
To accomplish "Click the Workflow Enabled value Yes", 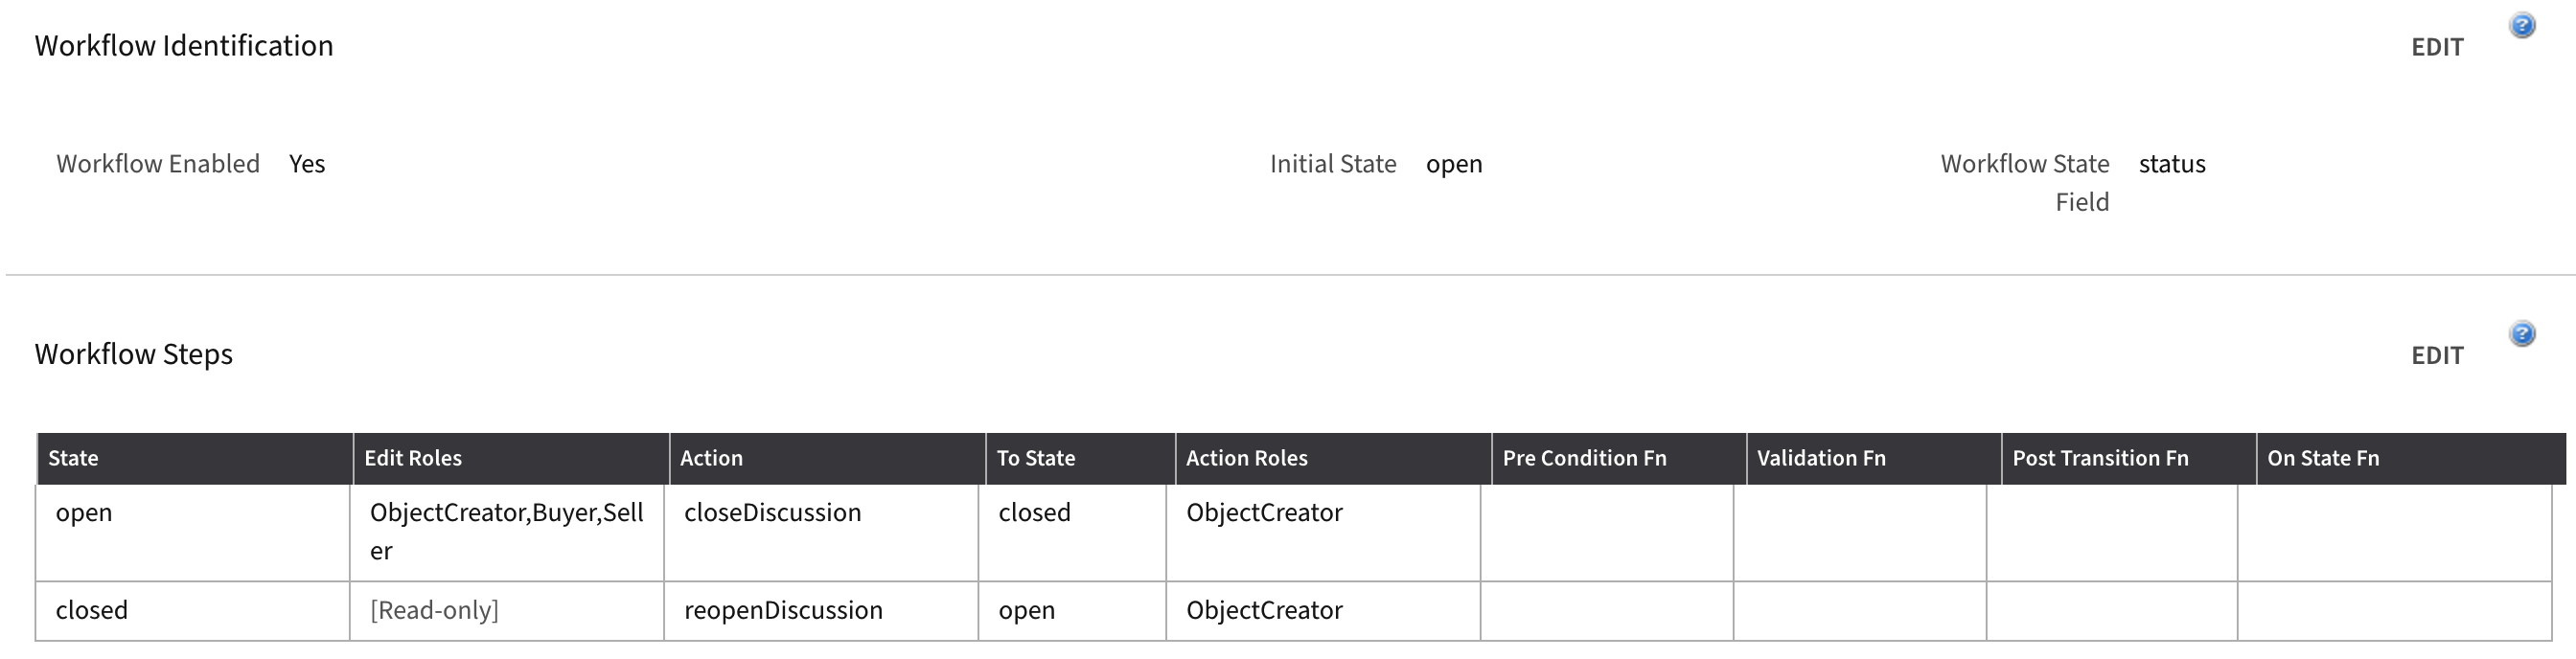I will coord(307,164).
